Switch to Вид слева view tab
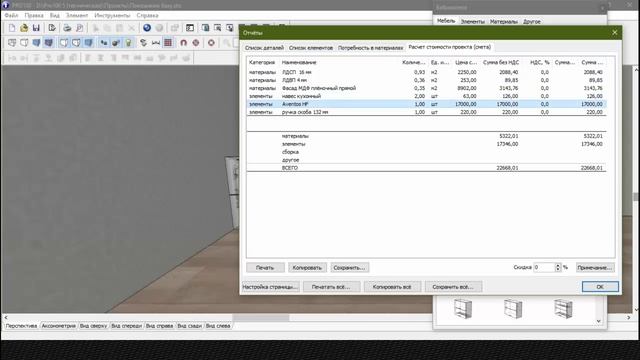Screen dimensions: 640x360 pyautogui.click(x=218, y=326)
